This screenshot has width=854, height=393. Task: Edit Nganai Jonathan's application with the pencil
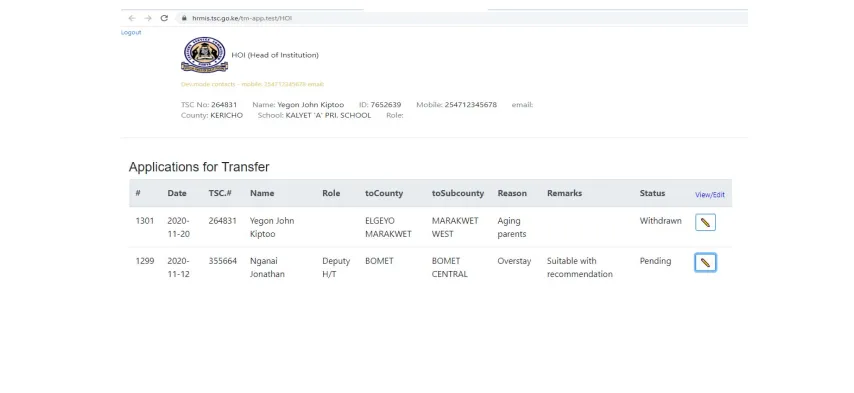pyautogui.click(x=705, y=262)
